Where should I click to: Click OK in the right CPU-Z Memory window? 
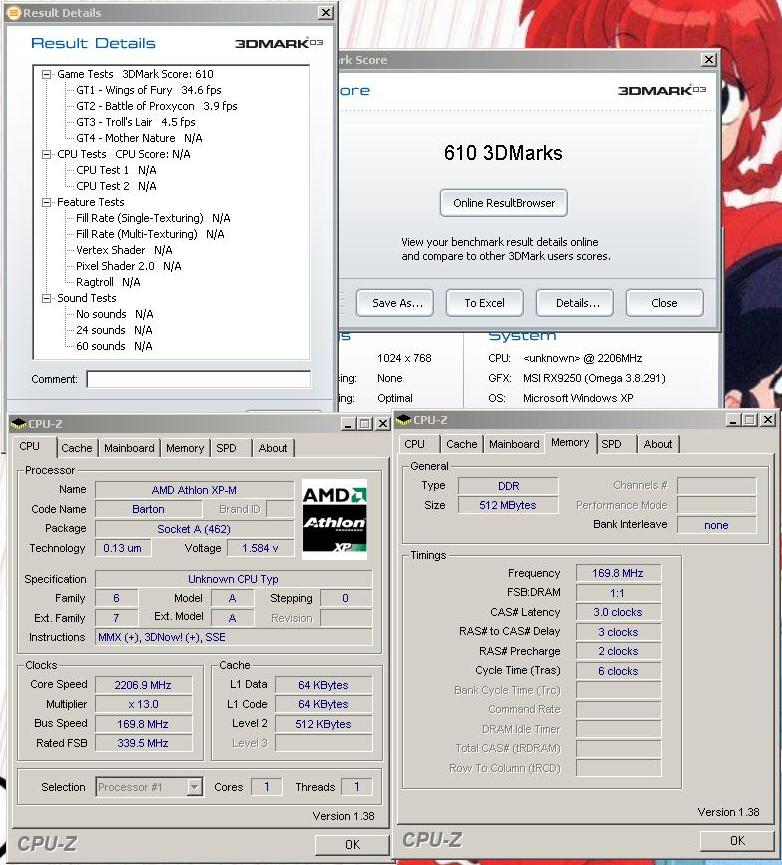point(737,841)
